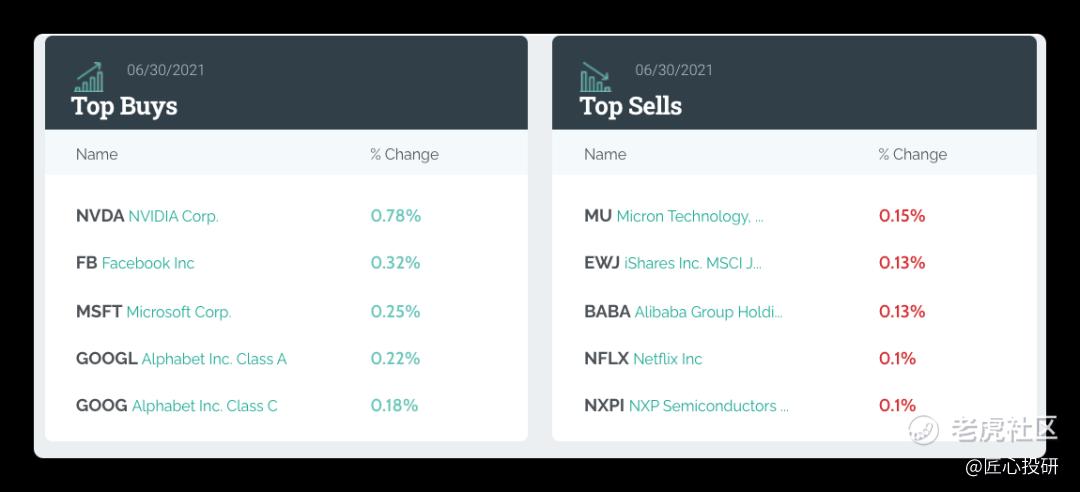This screenshot has height=492, width=1080.
Task: Open the NFLX Netflix Inc link
Action: 643,359
